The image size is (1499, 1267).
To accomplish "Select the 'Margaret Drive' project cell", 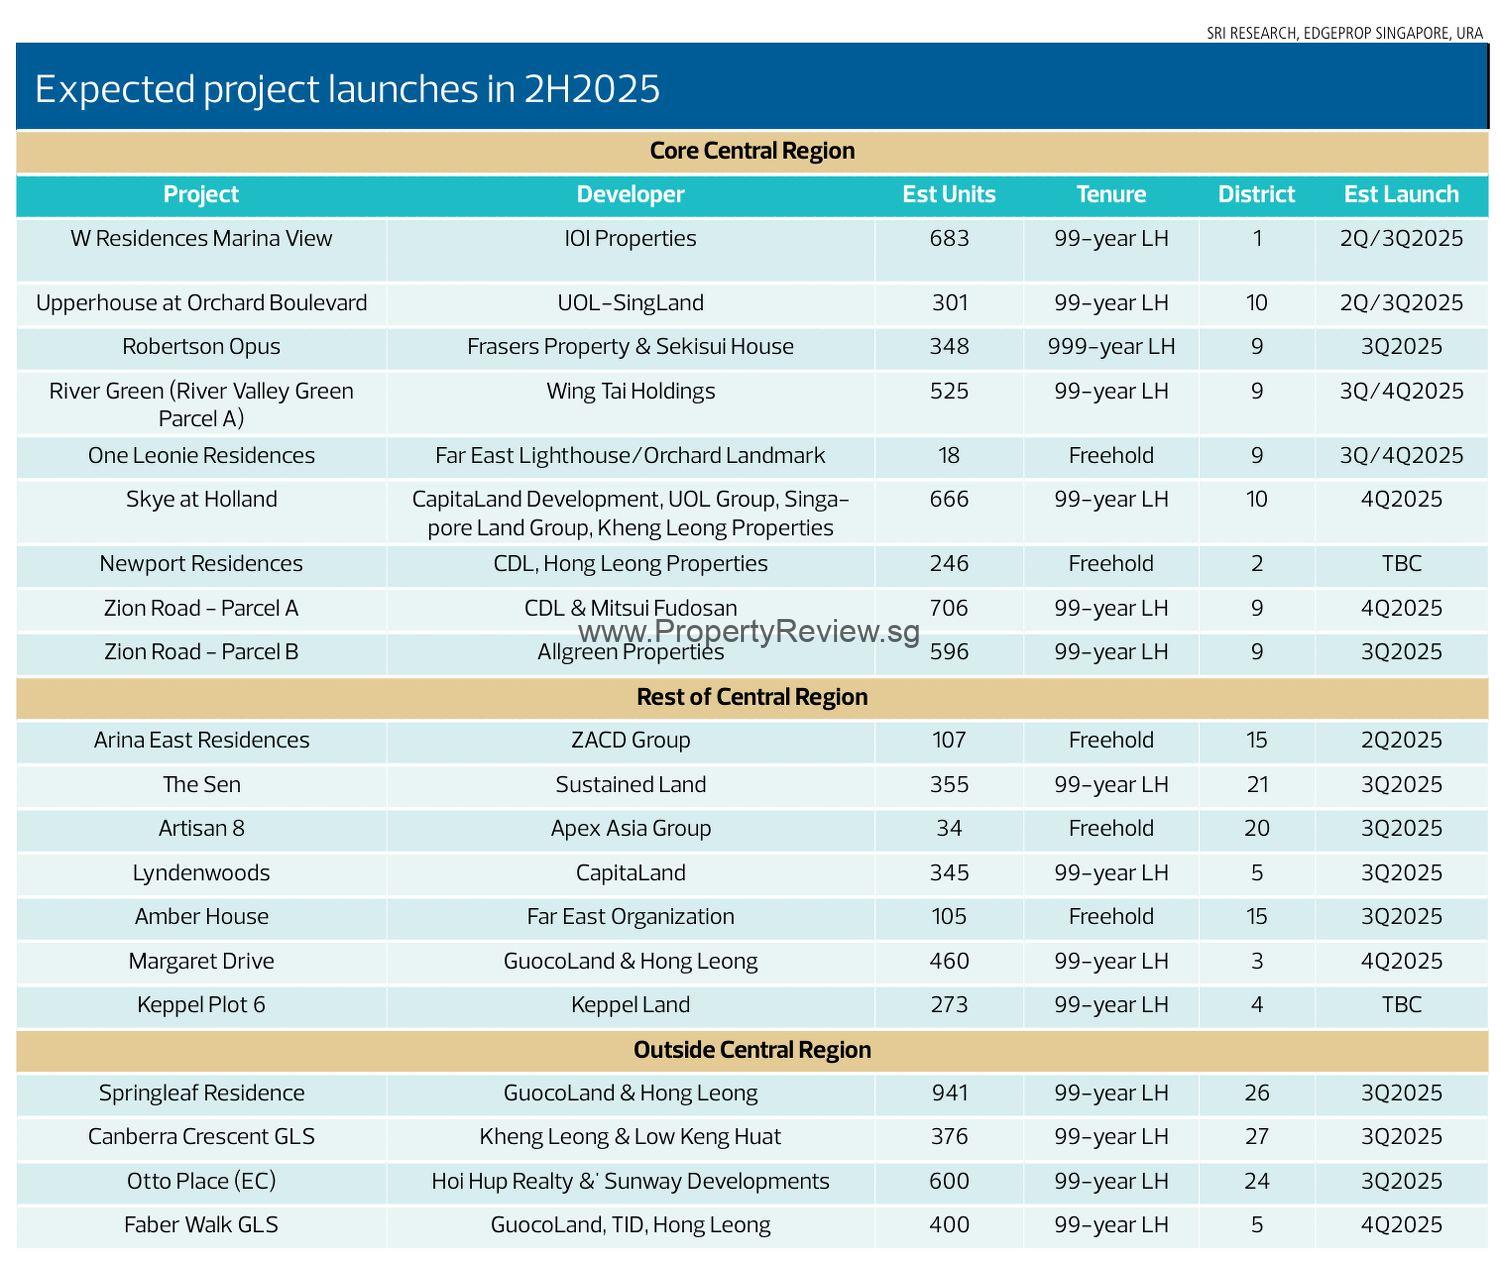I will click(x=201, y=961).
